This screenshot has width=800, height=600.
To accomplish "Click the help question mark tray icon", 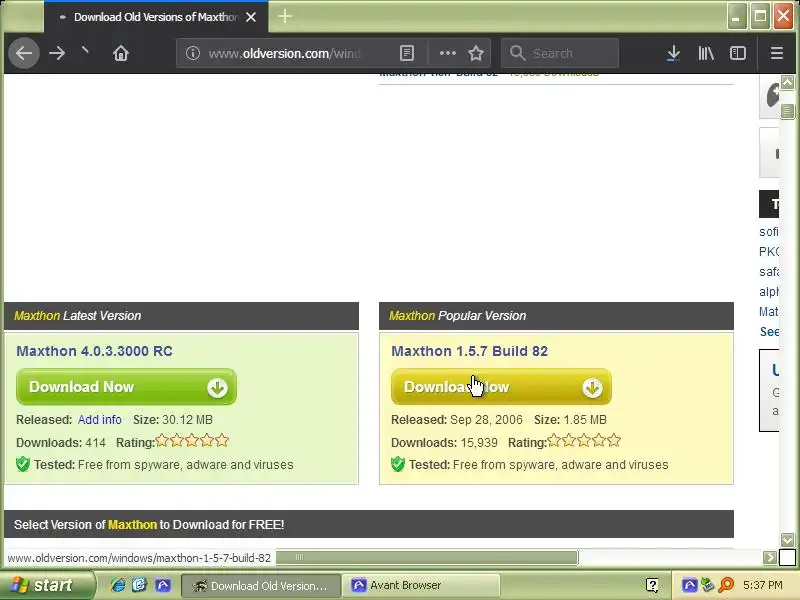I will pyautogui.click(x=652, y=585).
